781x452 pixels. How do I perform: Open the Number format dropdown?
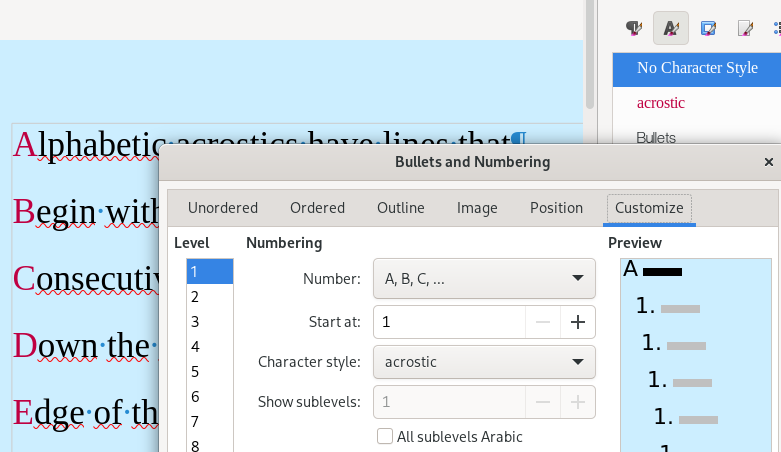pyautogui.click(x=484, y=279)
